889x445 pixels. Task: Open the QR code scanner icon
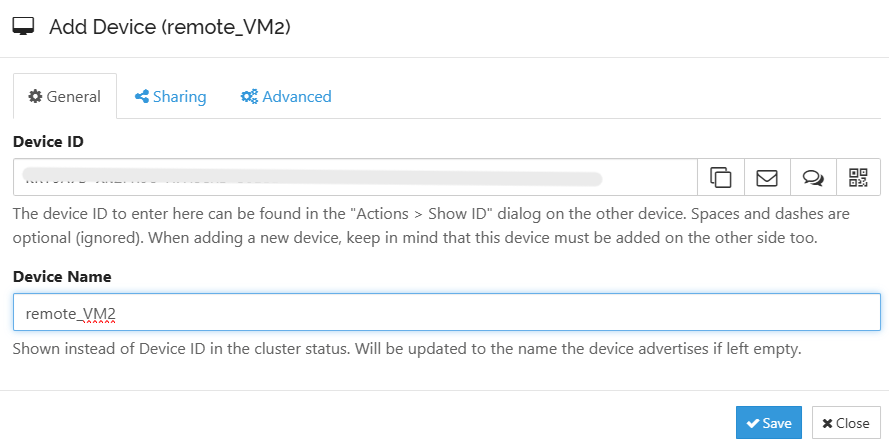pyautogui.click(x=858, y=178)
